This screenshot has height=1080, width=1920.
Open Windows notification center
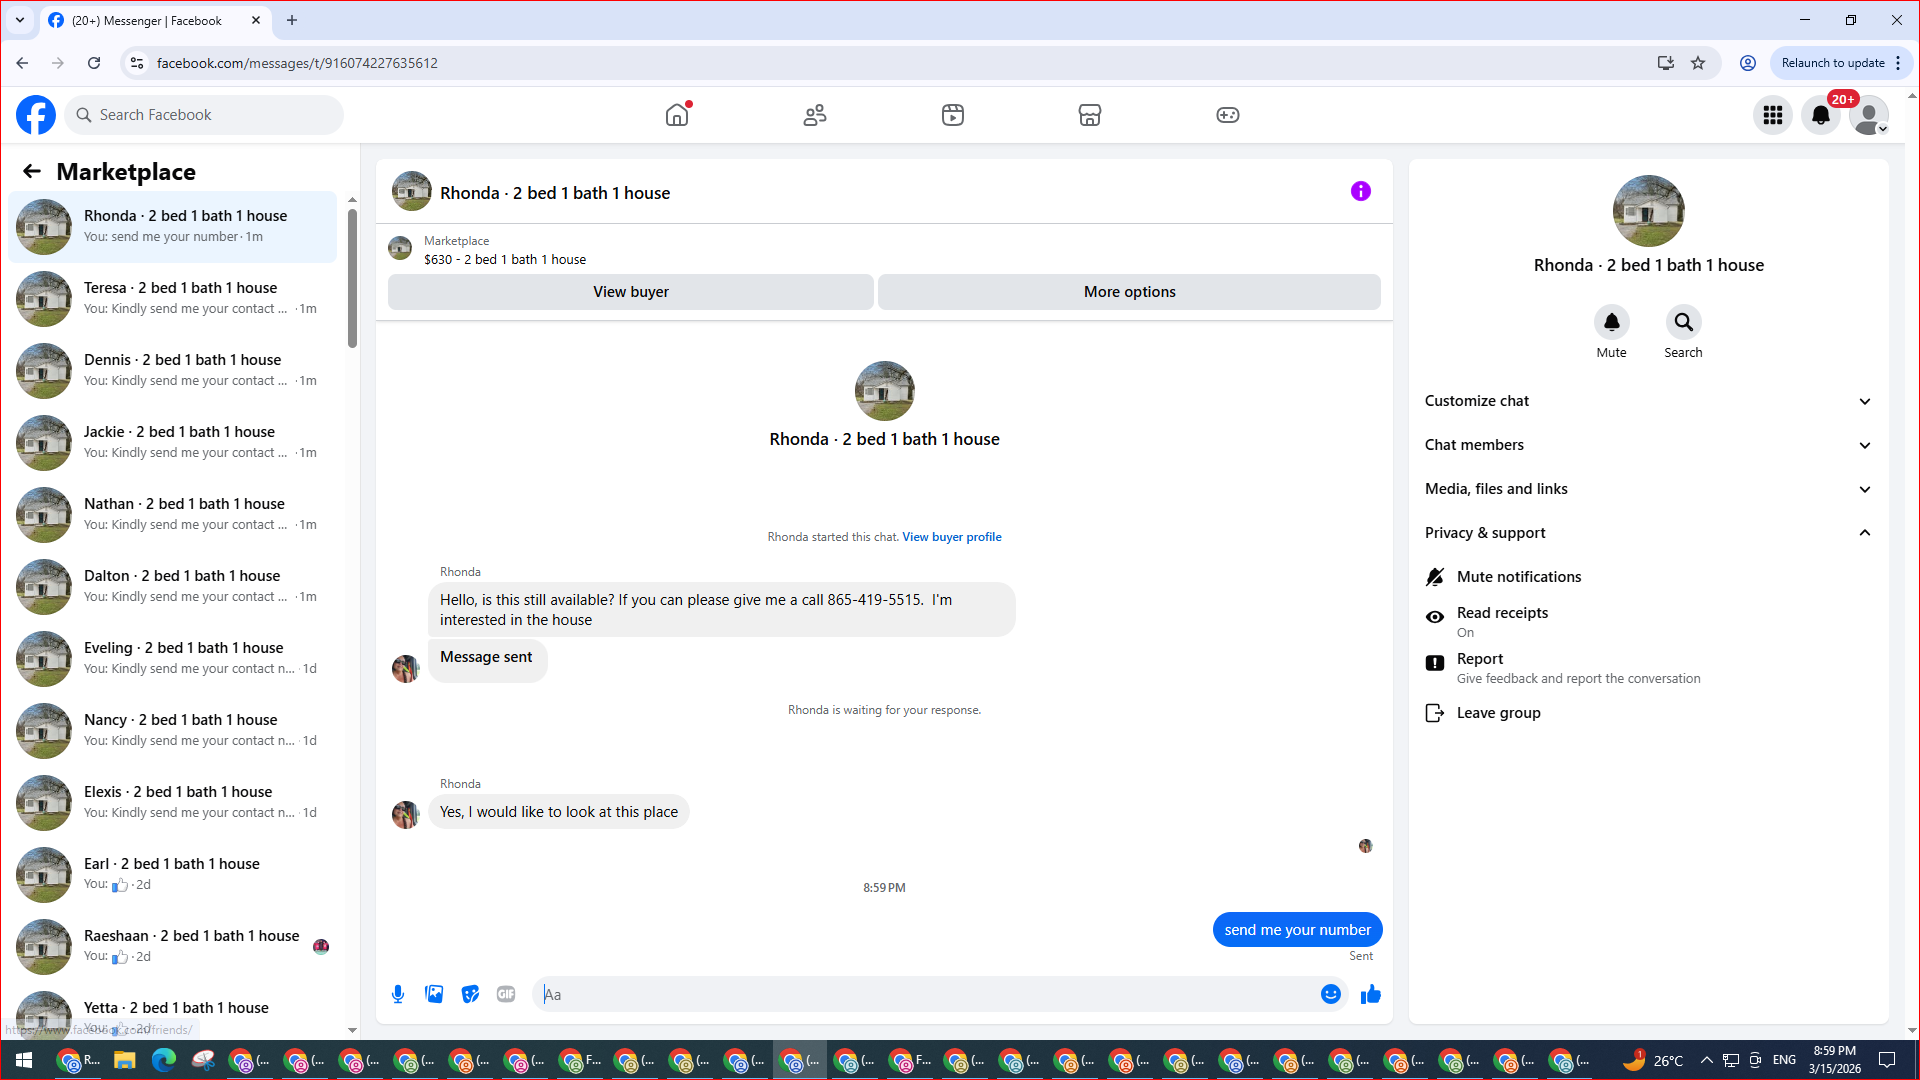1887,1060
